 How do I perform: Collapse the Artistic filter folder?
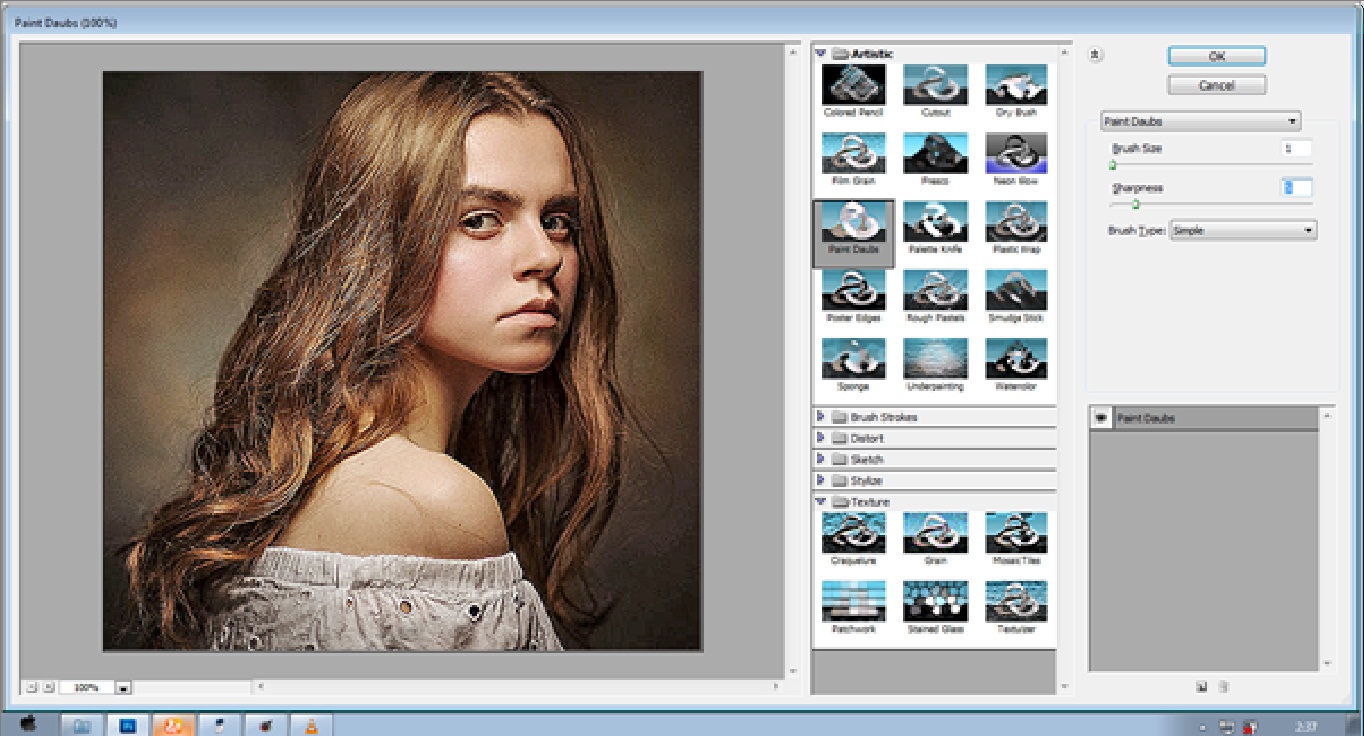tap(821, 53)
